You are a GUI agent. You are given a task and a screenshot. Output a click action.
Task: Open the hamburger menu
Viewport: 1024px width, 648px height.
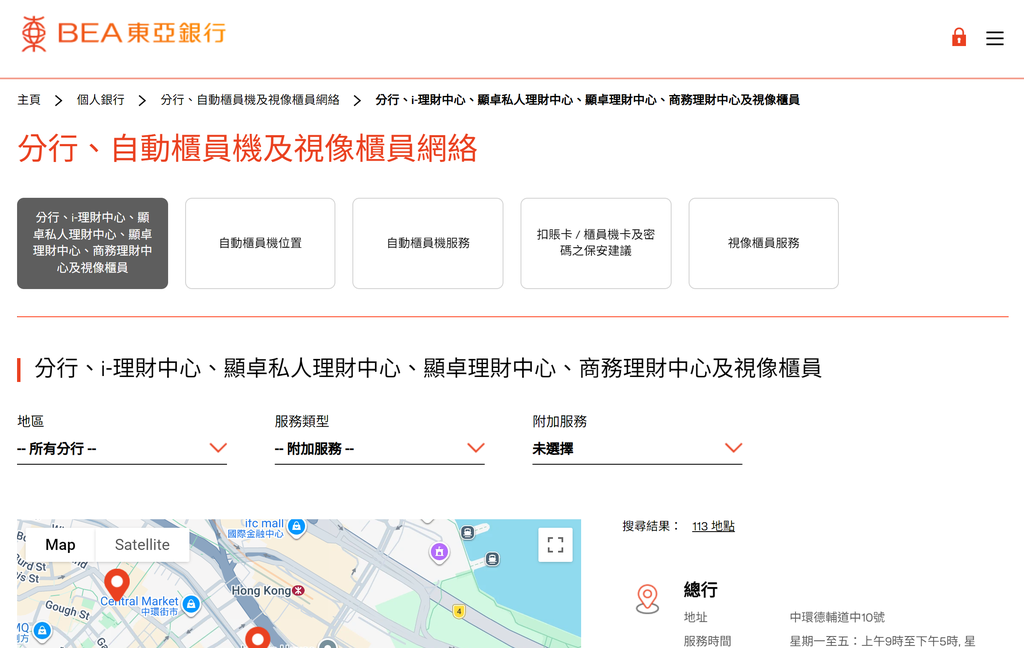click(995, 39)
